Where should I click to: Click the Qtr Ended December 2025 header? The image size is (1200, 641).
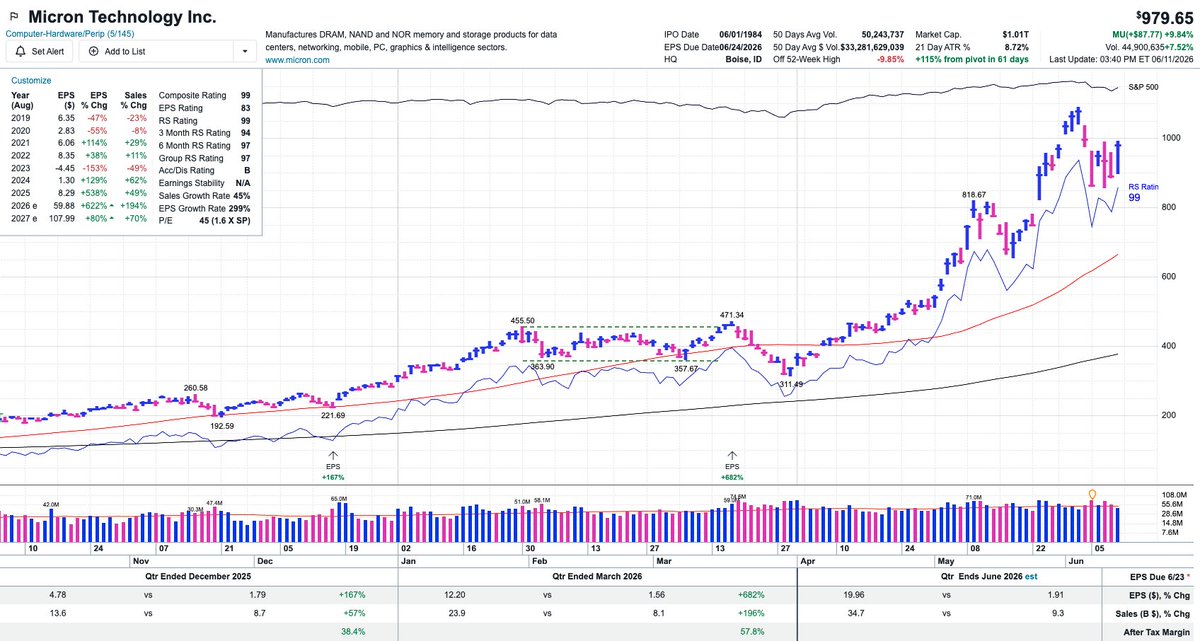pos(199,576)
